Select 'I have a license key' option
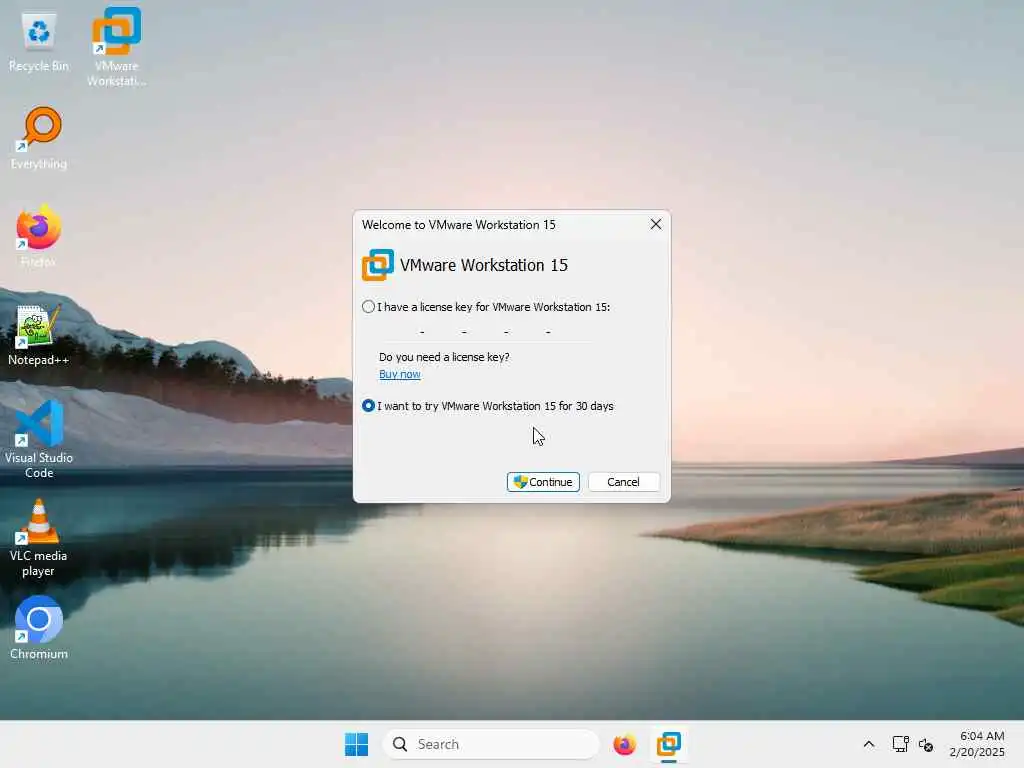Screen dimensions: 1024x768 click(486, 307)
